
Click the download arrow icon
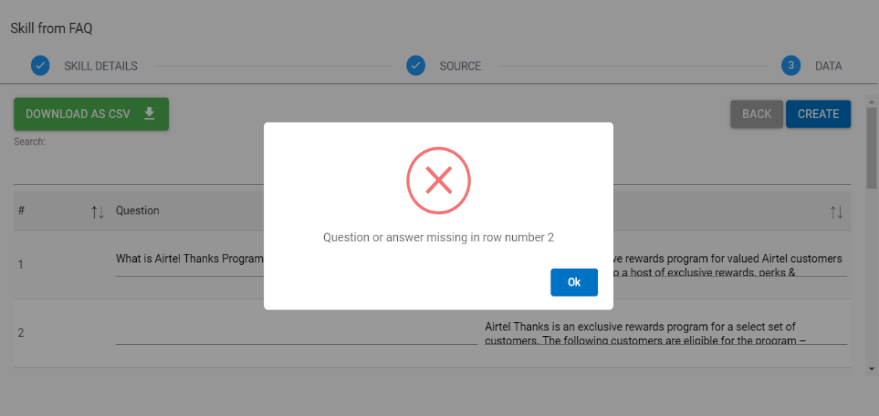coord(150,114)
